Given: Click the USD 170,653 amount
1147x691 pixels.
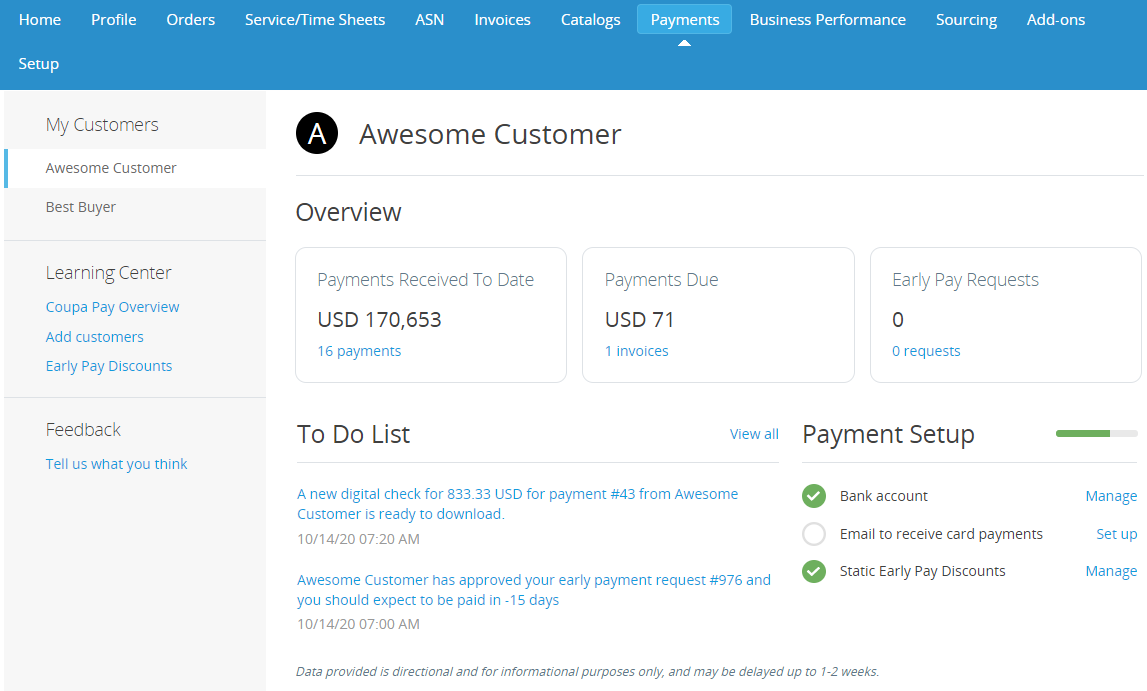Looking at the screenshot, I should click(x=379, y=320).
